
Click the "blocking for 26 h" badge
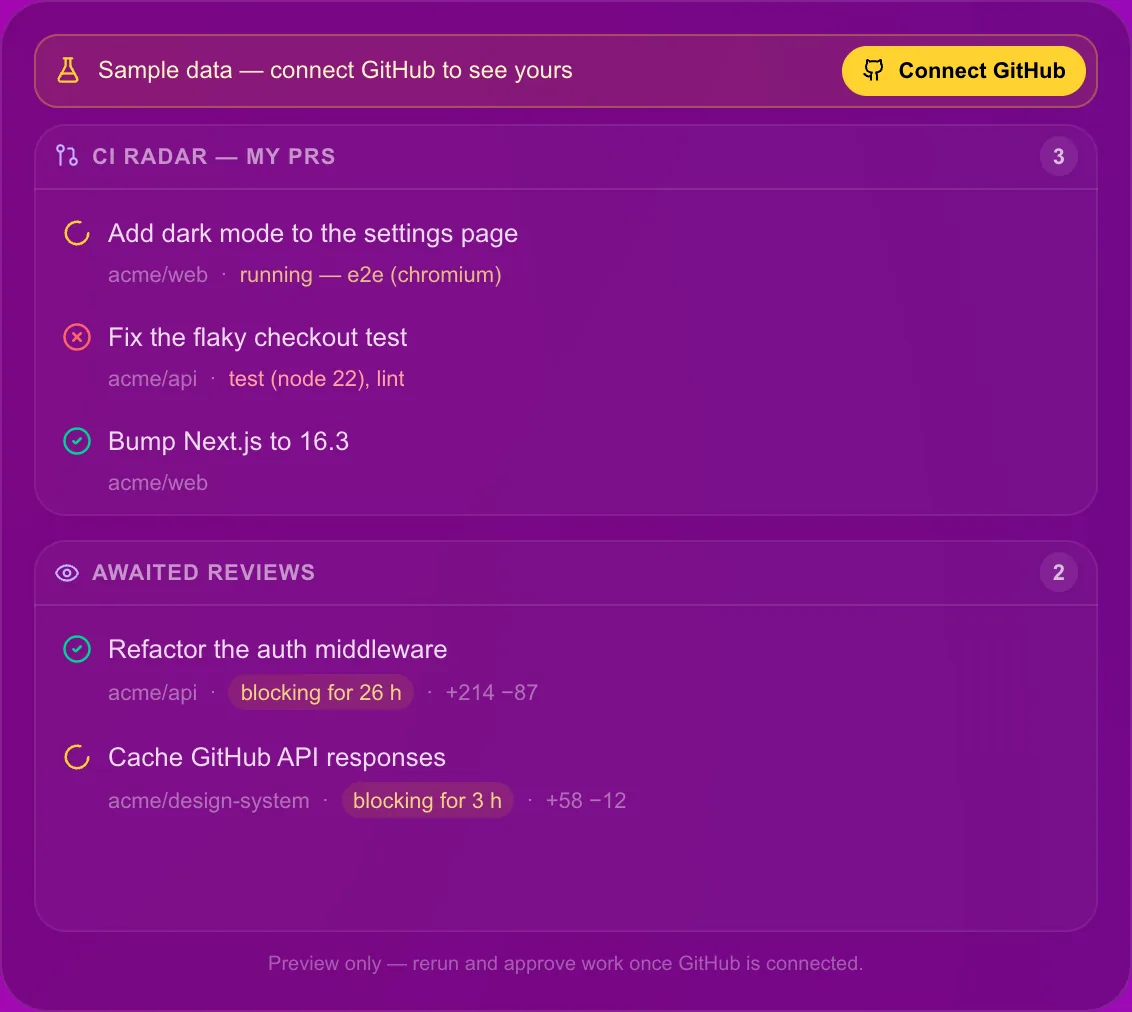click(x=321, y=692)
